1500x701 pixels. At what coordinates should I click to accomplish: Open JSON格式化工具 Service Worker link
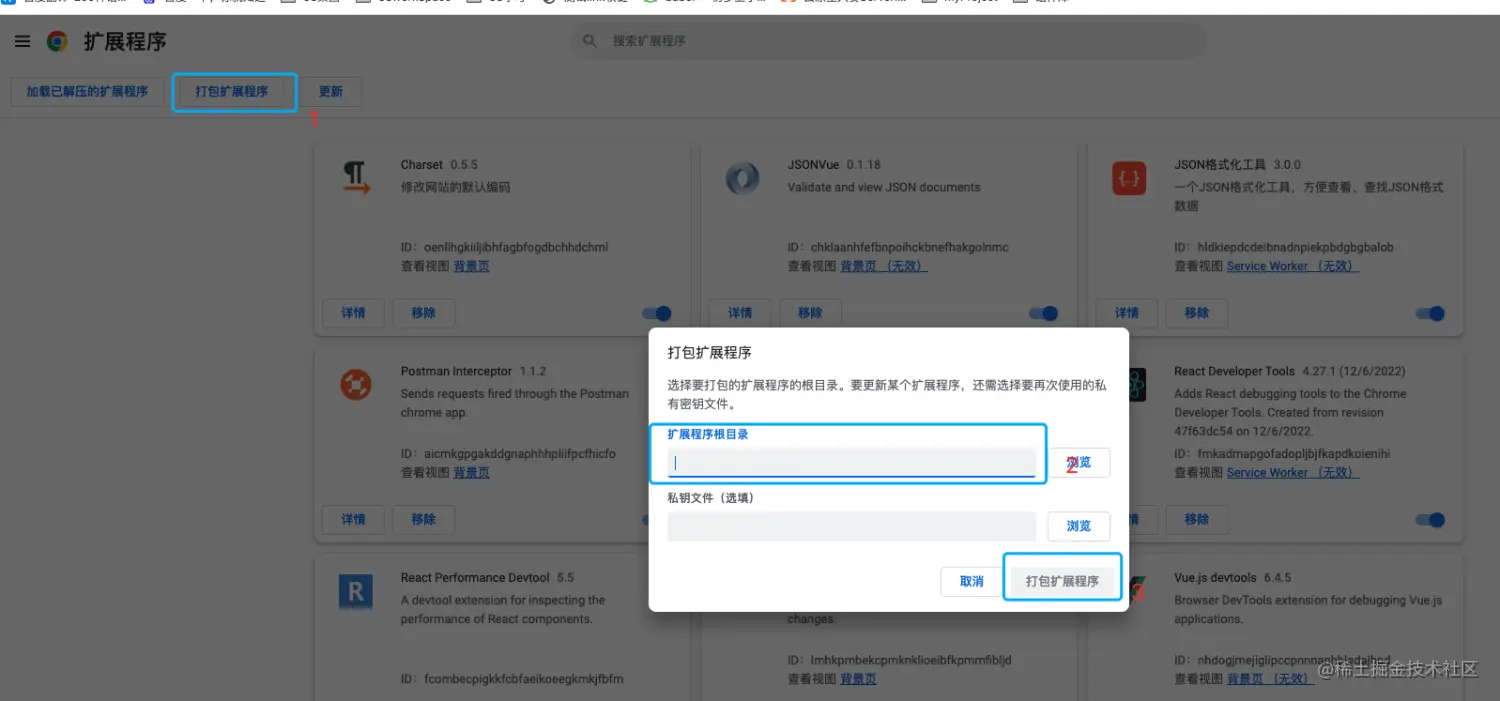1293,266
